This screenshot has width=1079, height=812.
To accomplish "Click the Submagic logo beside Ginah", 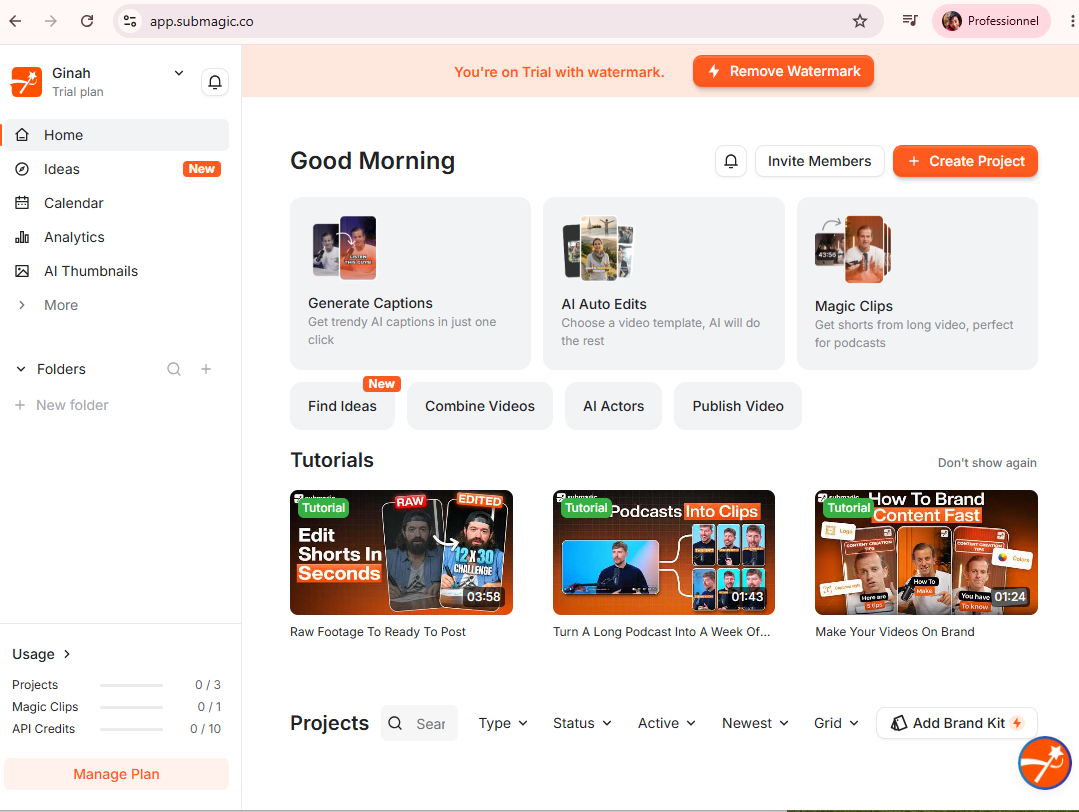I will click(x=26, y=82).
